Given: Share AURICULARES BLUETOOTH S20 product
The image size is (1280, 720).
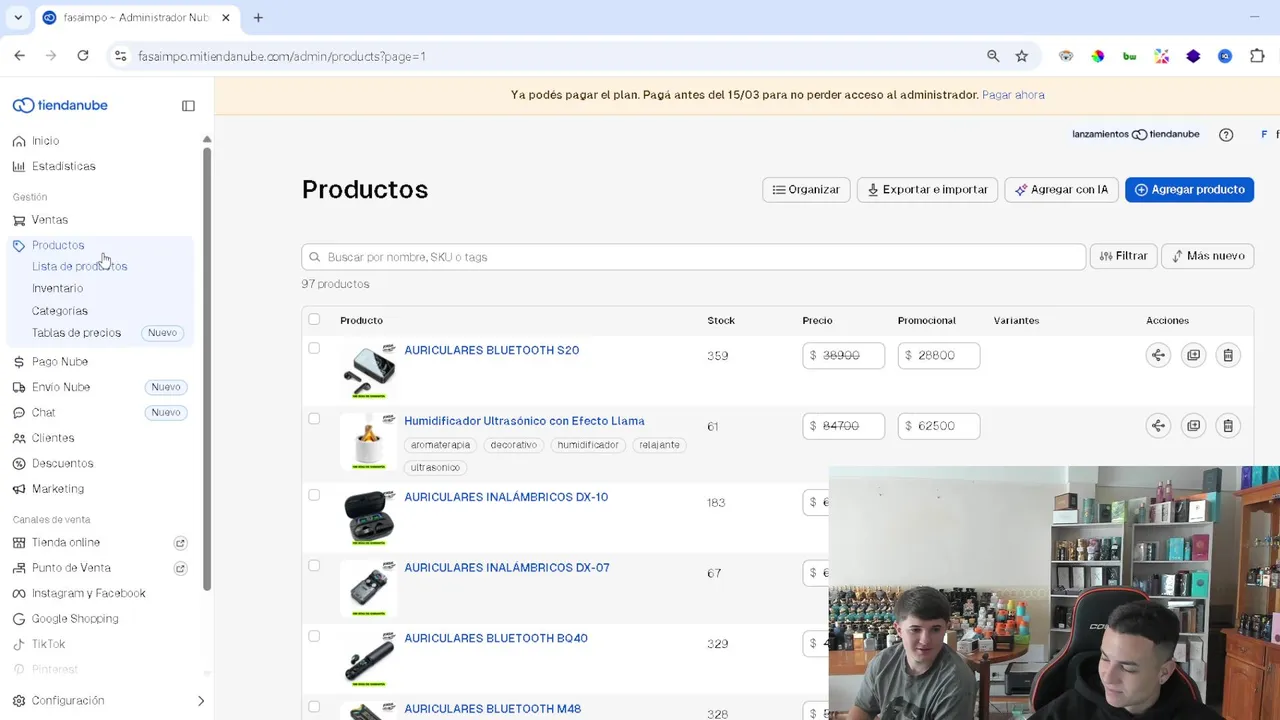Looking at the screenshot, I should 1158,355.
